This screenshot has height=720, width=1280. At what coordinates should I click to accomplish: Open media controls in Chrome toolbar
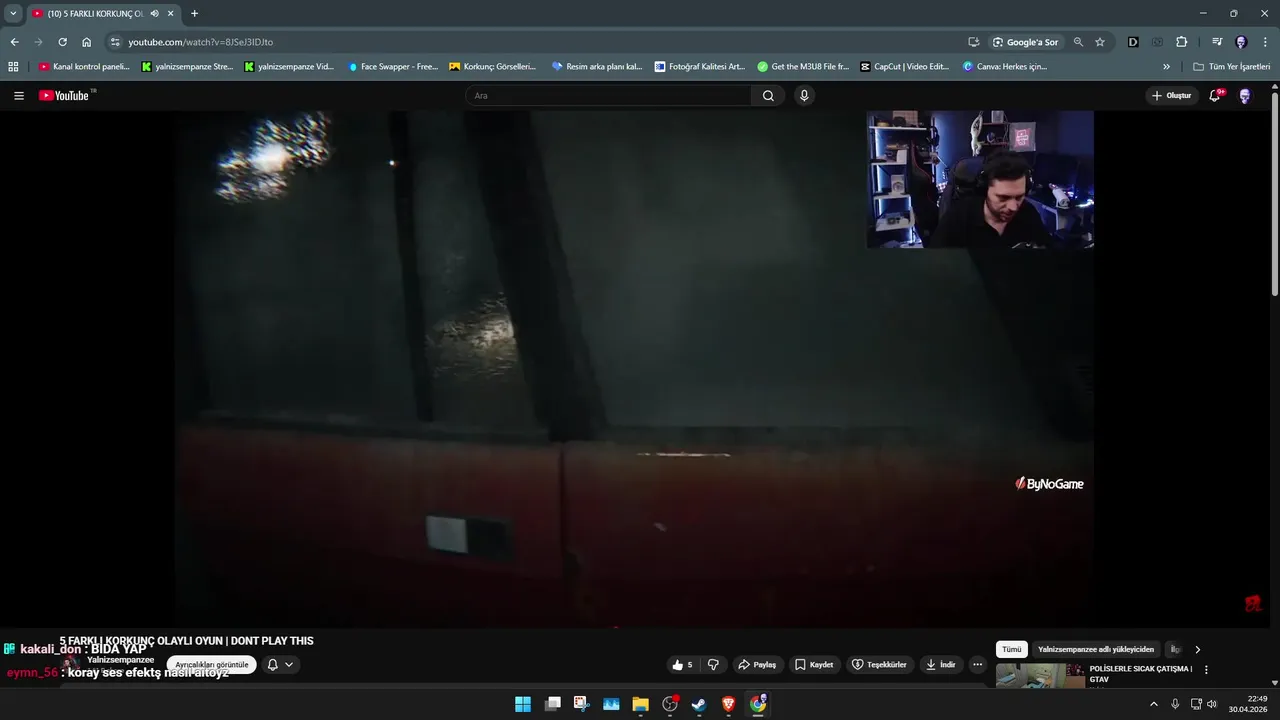tap(1217, 42)
